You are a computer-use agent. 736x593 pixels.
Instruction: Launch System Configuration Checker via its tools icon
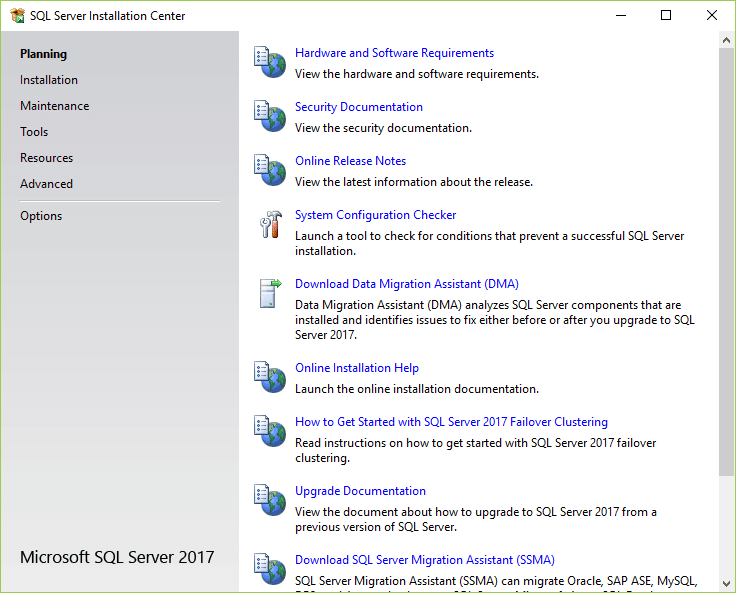[270, 225]
